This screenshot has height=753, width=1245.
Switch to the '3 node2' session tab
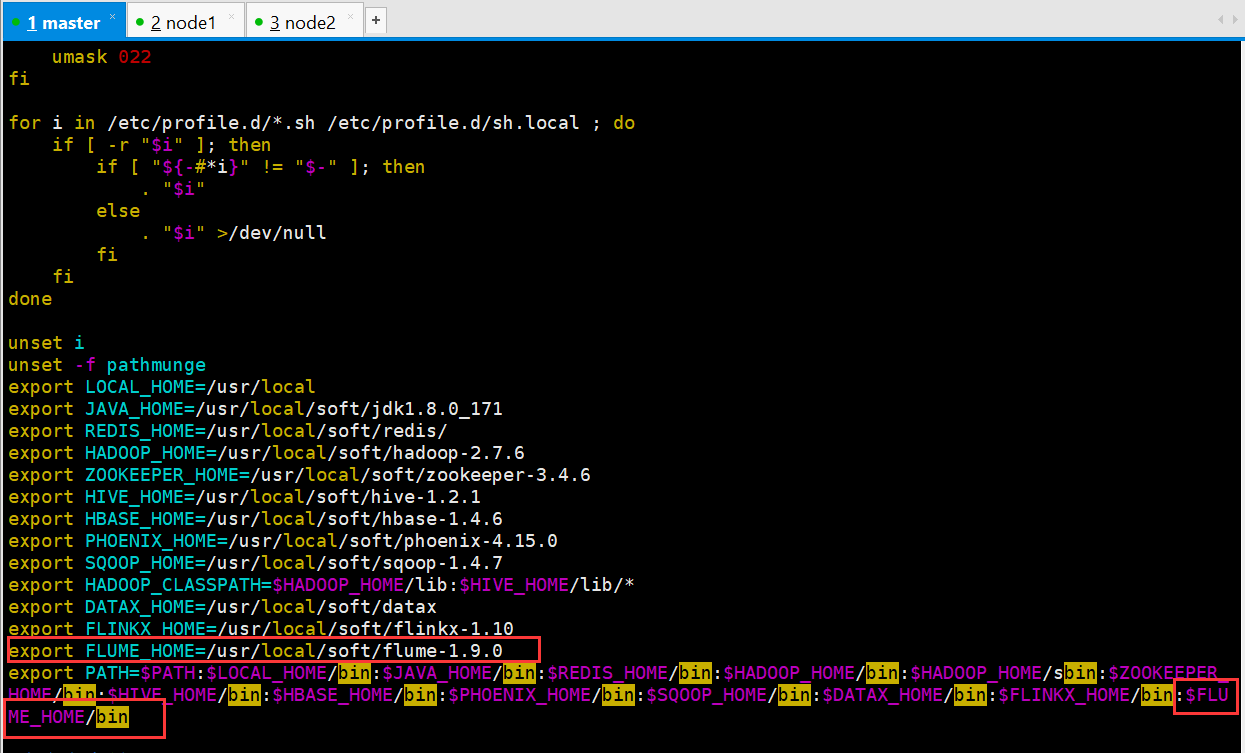pyautogui.click(x=303, y=21)
